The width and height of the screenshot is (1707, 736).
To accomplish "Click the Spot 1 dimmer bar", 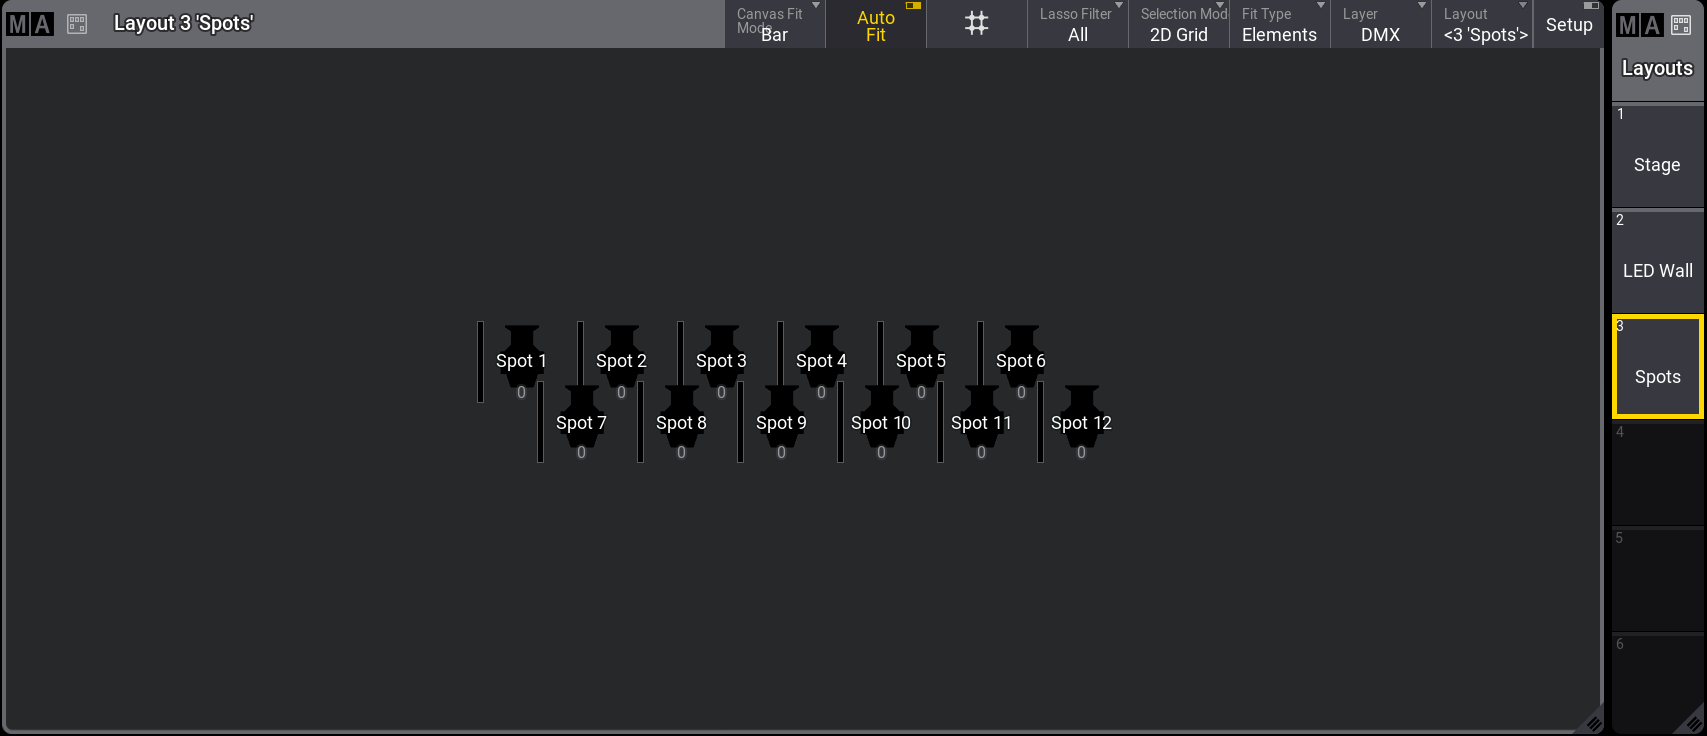I will [481, 362].
